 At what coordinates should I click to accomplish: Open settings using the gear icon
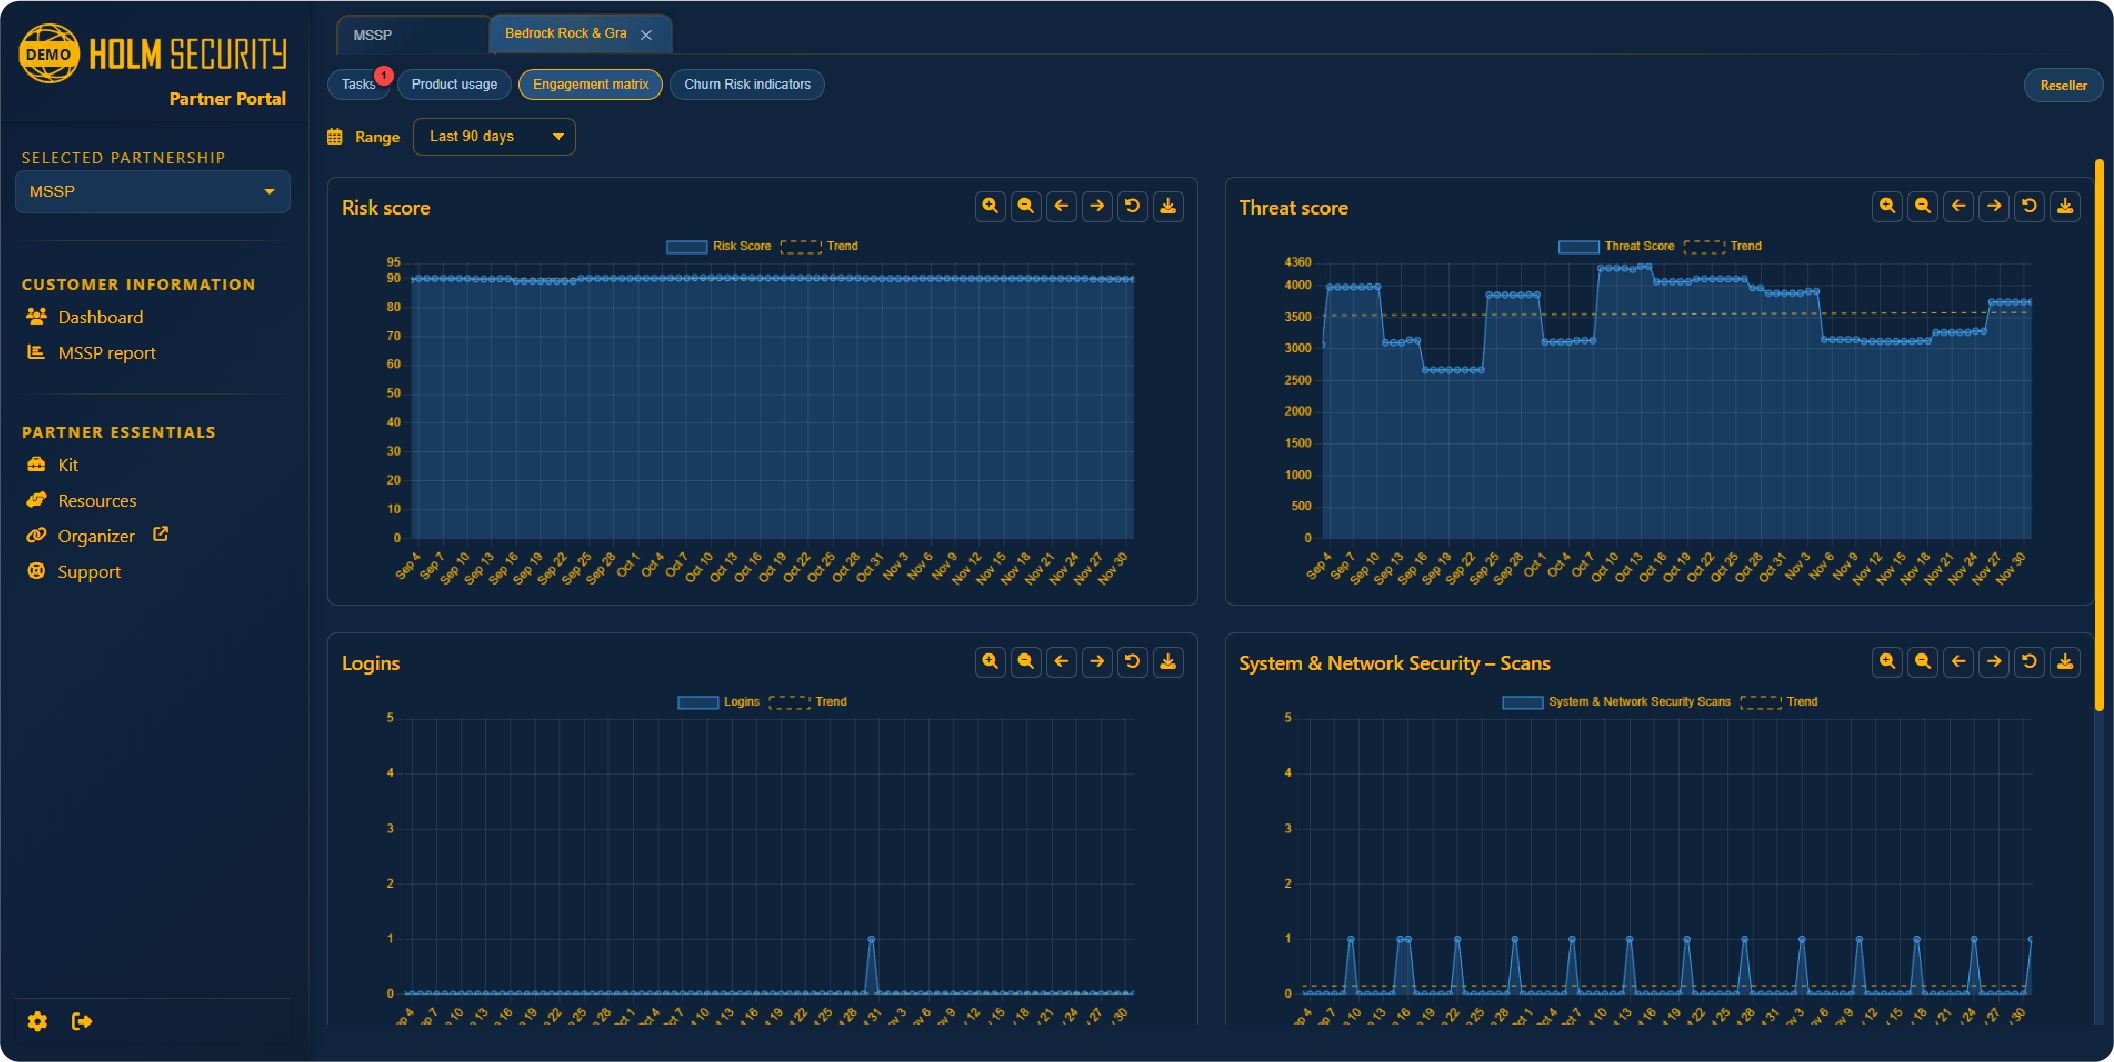(x=37, y=1021)
